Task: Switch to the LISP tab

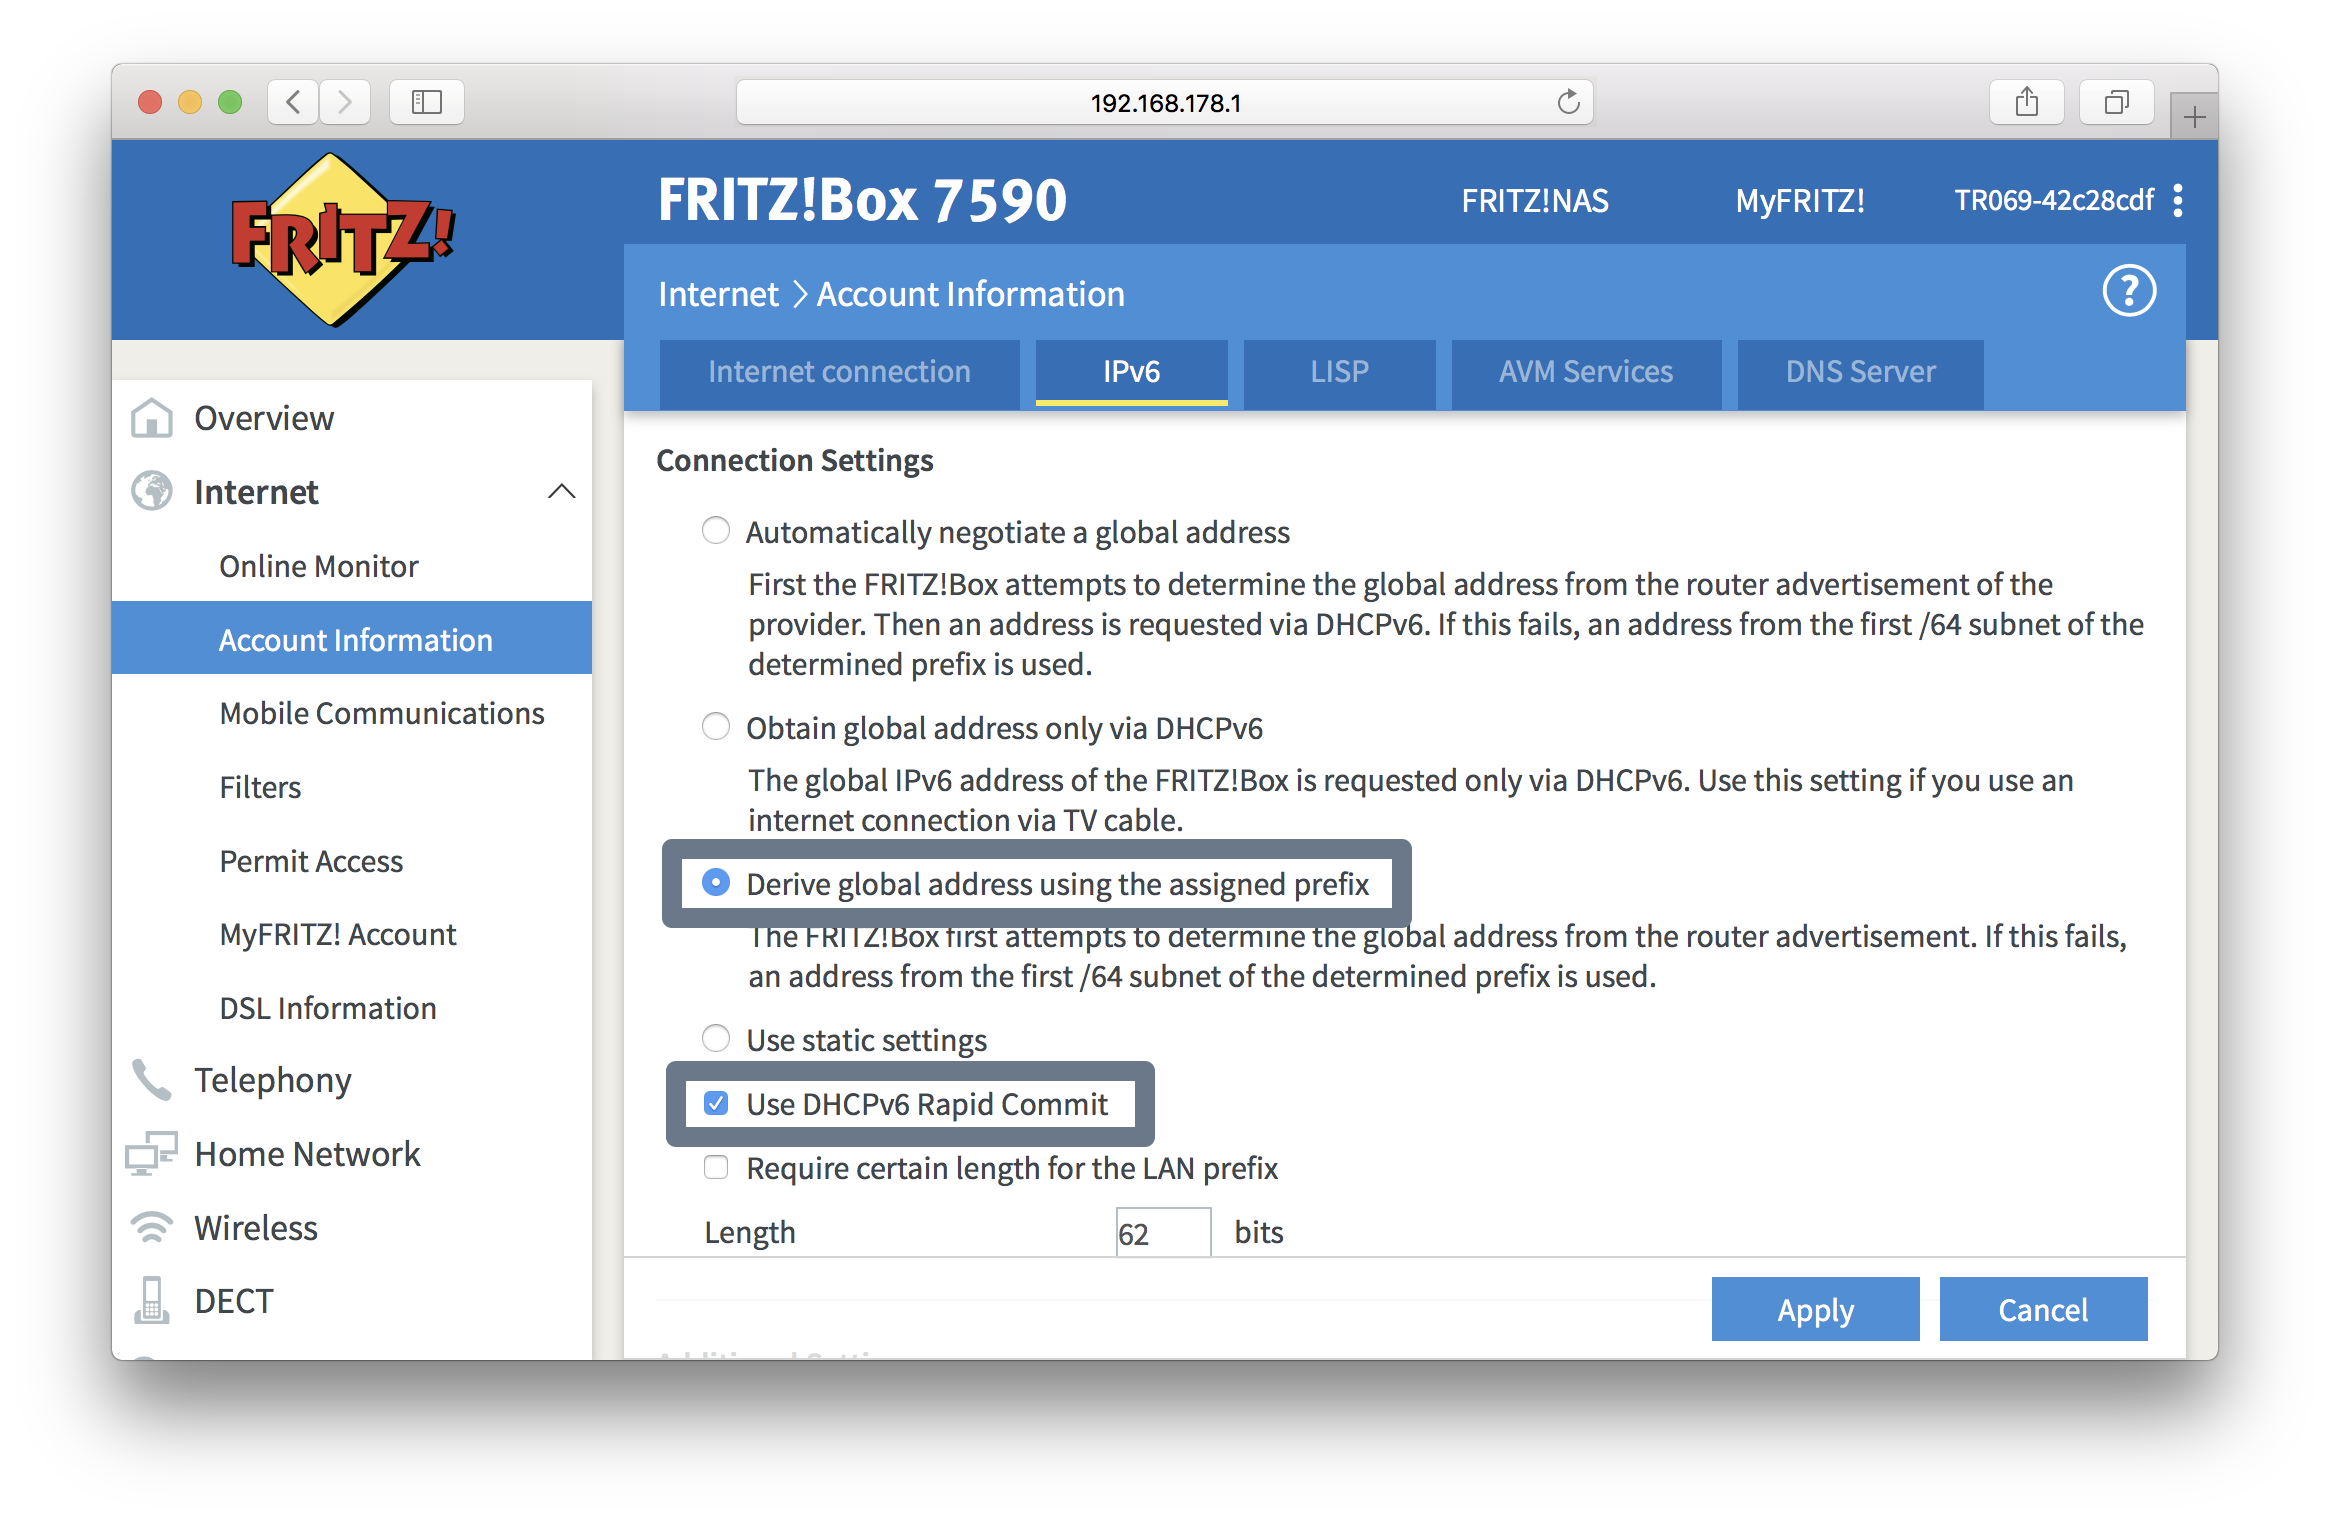Action: 1340,372
